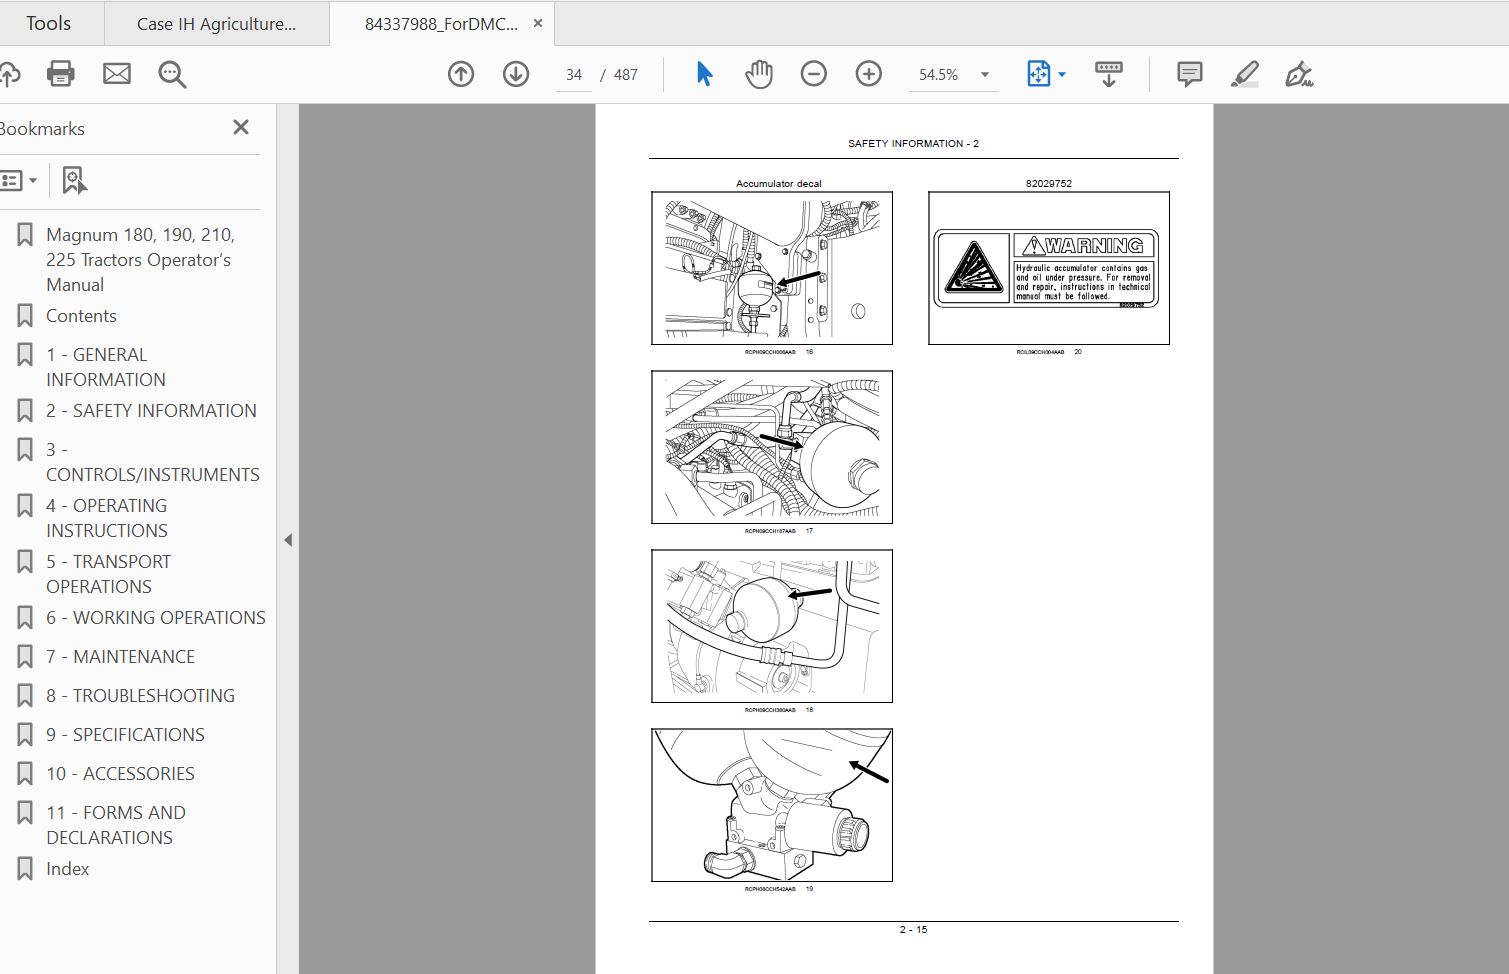Open 5 - TRANSPORT OPERATIONS bookmark
The height and width of the screenshot is (974, 1509).
click(109, 574)
